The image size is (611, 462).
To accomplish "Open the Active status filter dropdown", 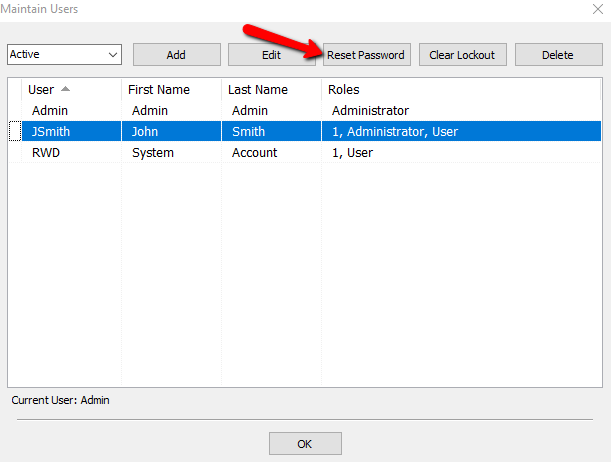I will click(64, 54).
